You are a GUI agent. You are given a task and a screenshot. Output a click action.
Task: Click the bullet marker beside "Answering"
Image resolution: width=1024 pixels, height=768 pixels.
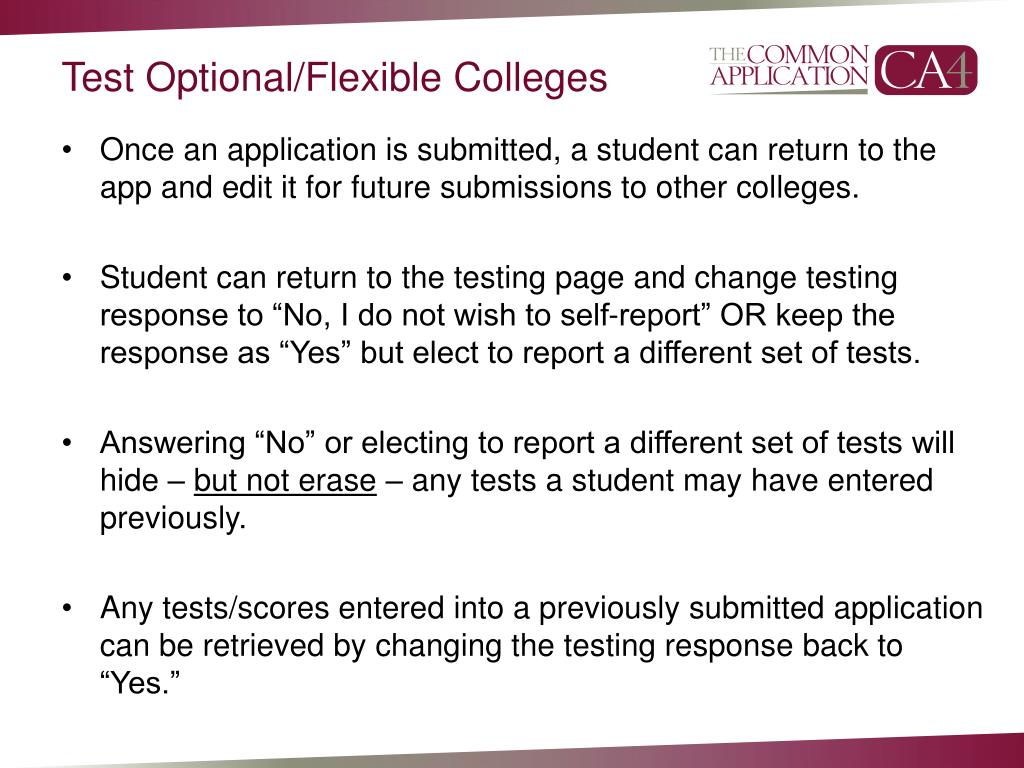[x=67, y=443]
